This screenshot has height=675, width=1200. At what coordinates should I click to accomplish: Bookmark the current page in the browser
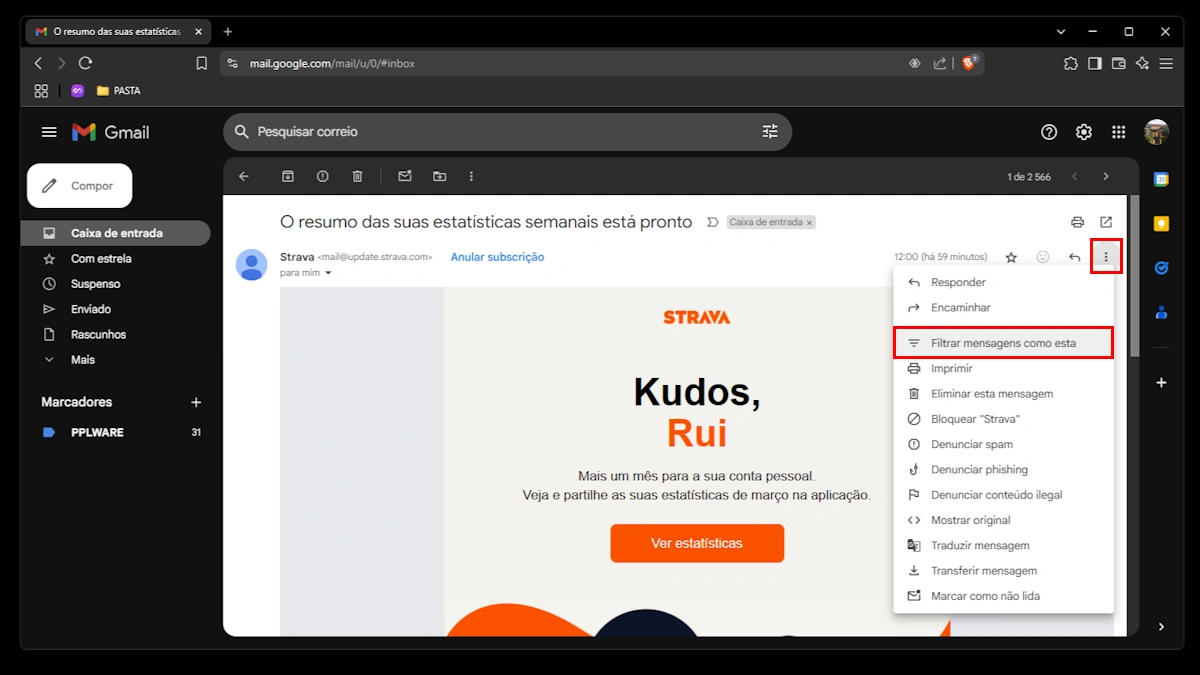201,62
